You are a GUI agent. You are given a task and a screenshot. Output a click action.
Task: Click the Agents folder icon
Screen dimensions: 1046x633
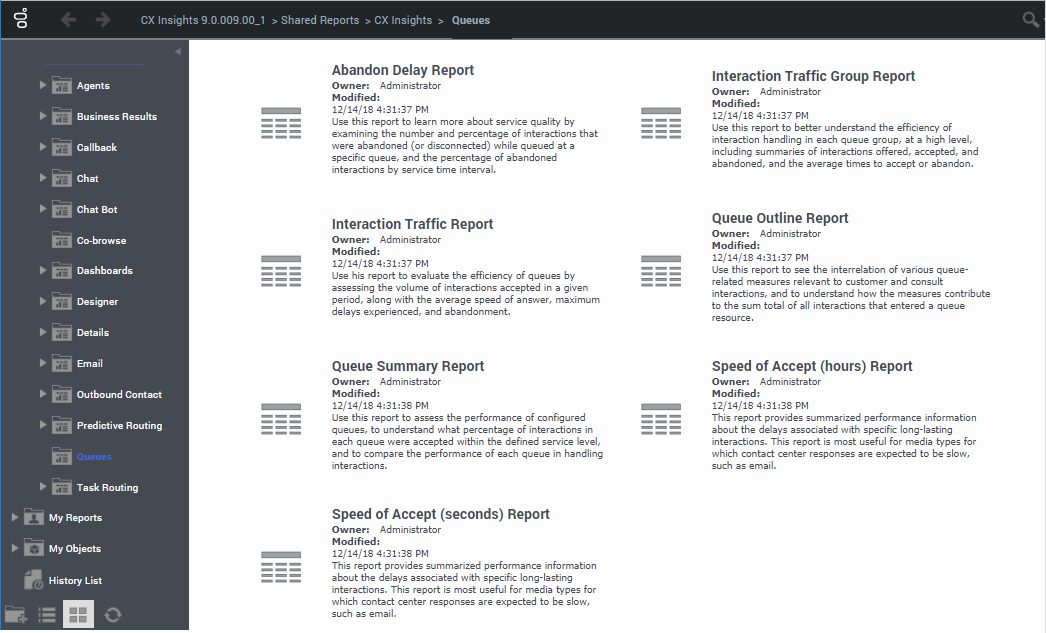(x=61, y=85)
